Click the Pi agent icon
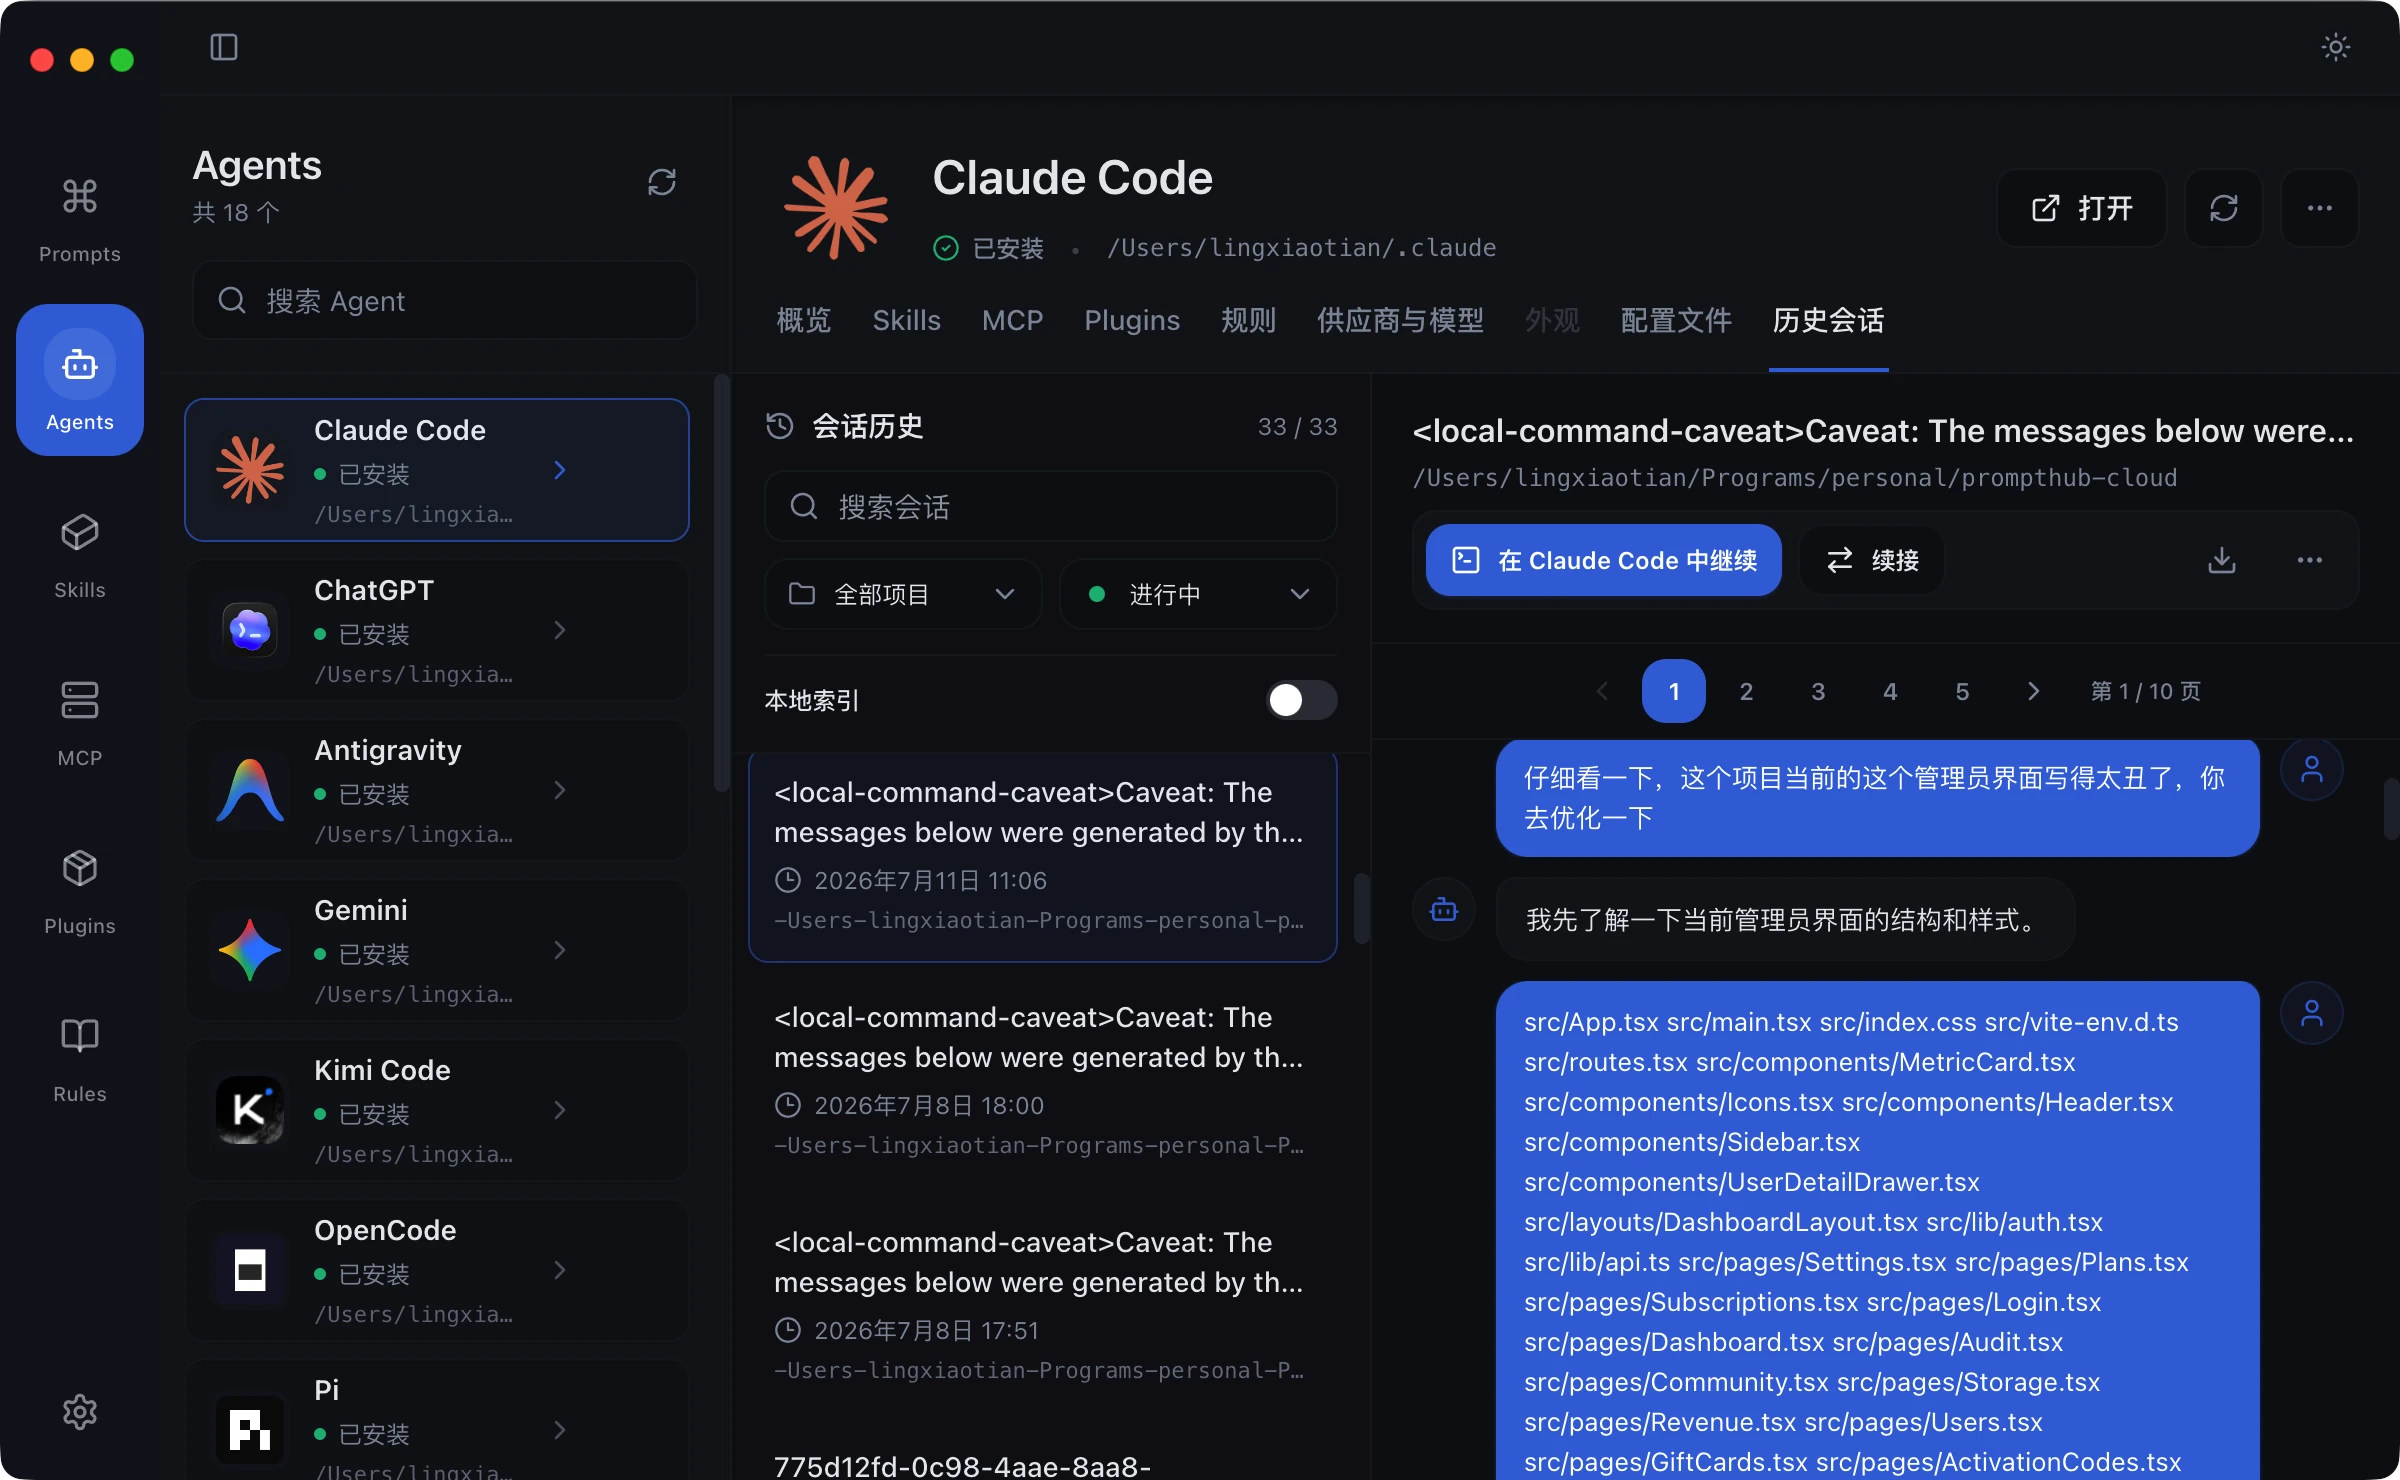 pos(250,1430)
